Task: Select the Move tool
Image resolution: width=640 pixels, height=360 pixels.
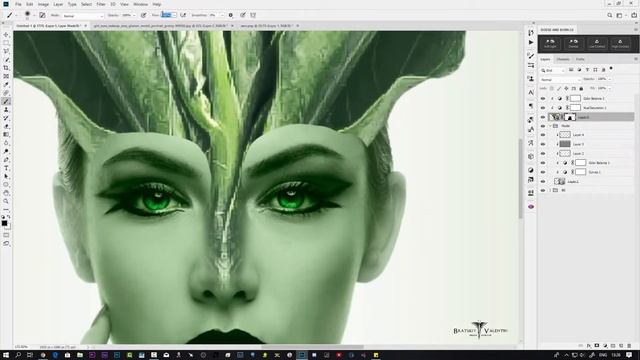Action: (6, 35)
